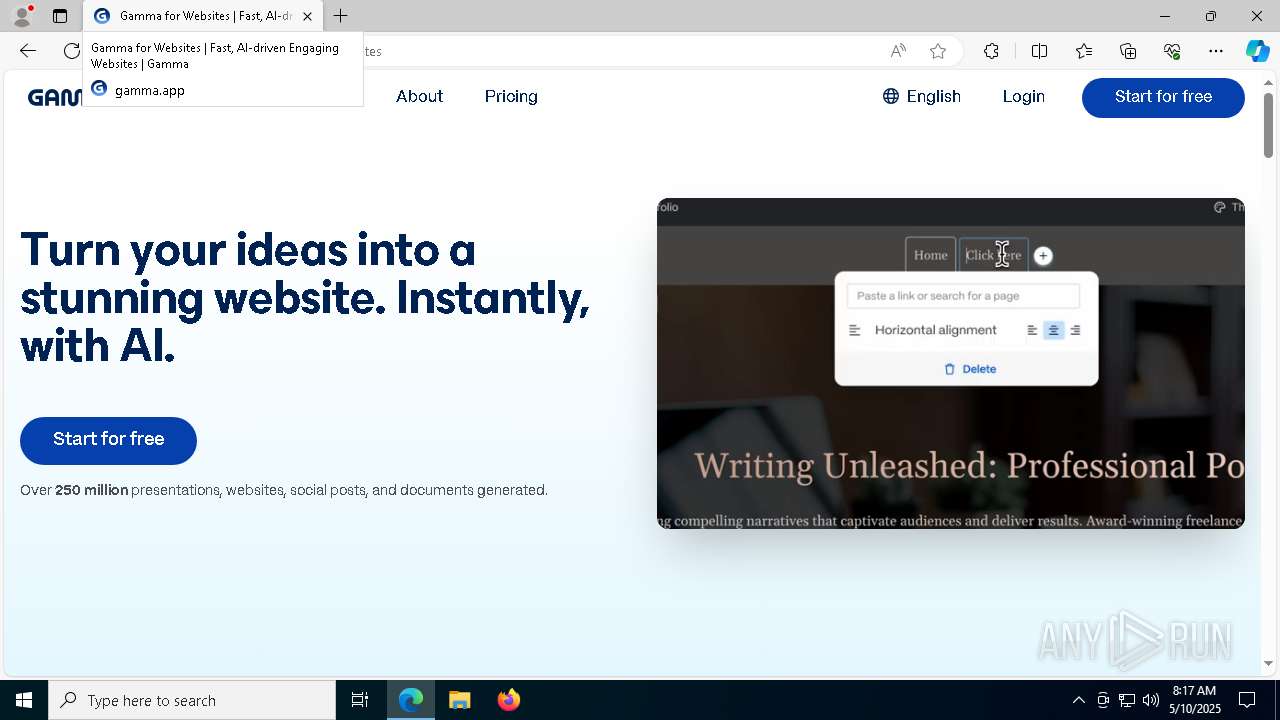Open Task View on taskbar
This screenshot has width=1280, height=720.
click(x=360, y=700)
